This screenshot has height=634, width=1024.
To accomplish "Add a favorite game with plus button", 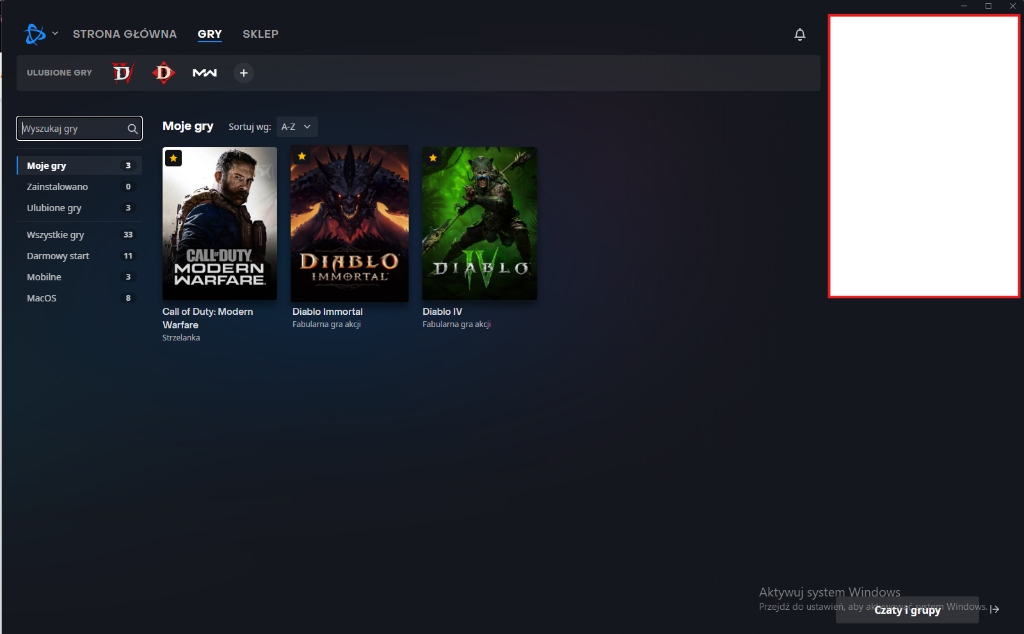I will [x=244, y=73].
